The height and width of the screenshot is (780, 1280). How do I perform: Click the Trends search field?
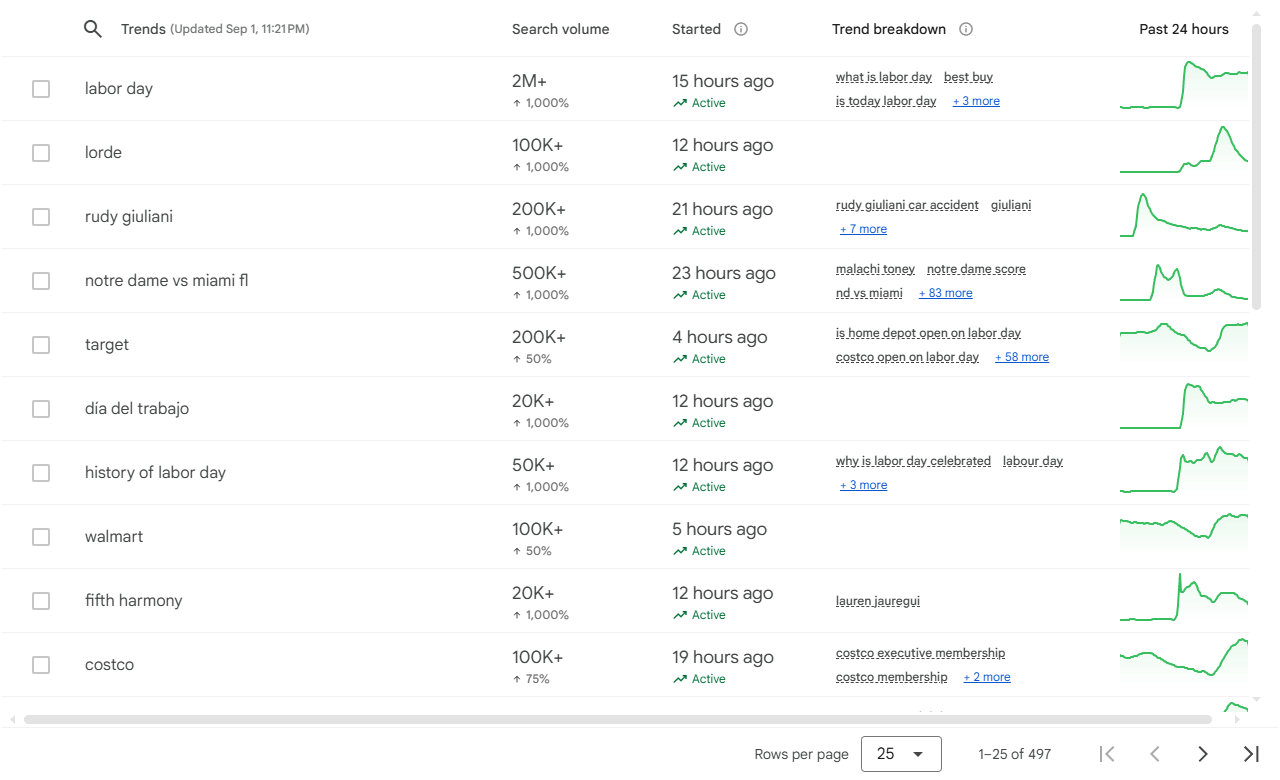(x=215, y=29)
